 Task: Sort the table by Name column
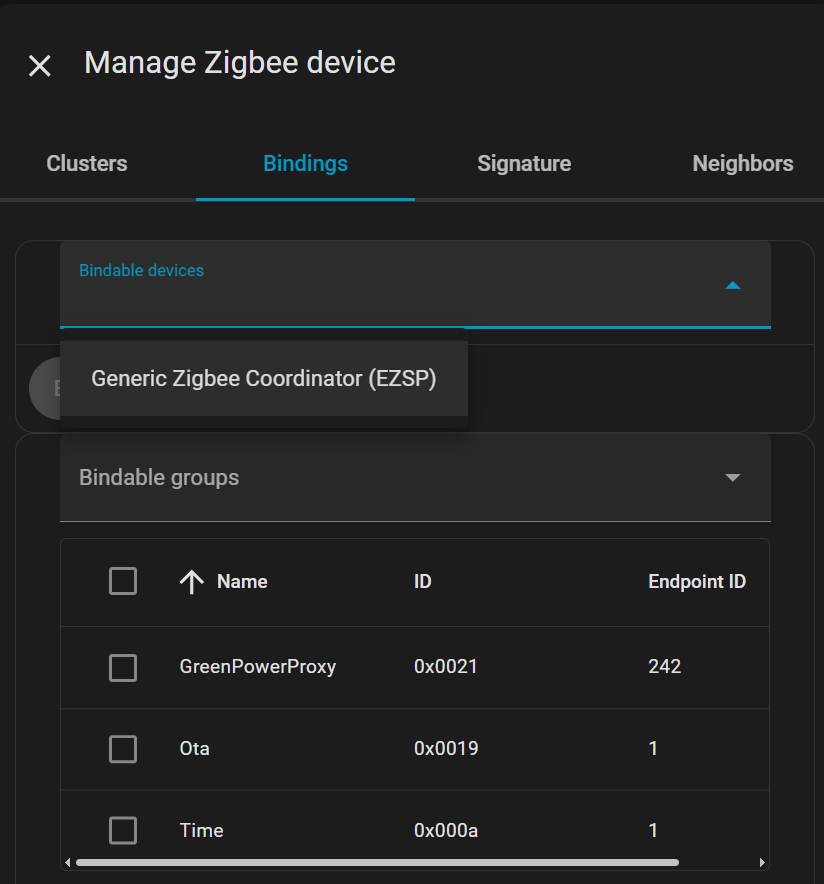(x=242, y=582)
